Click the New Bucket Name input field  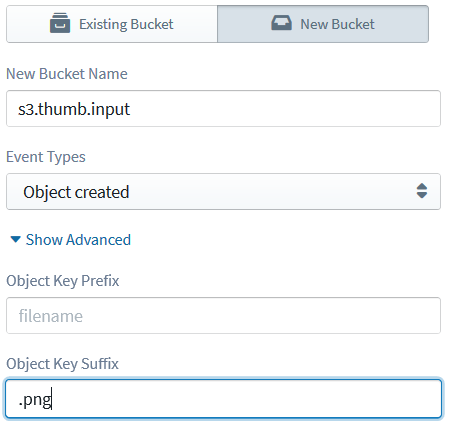pos(223,109)
